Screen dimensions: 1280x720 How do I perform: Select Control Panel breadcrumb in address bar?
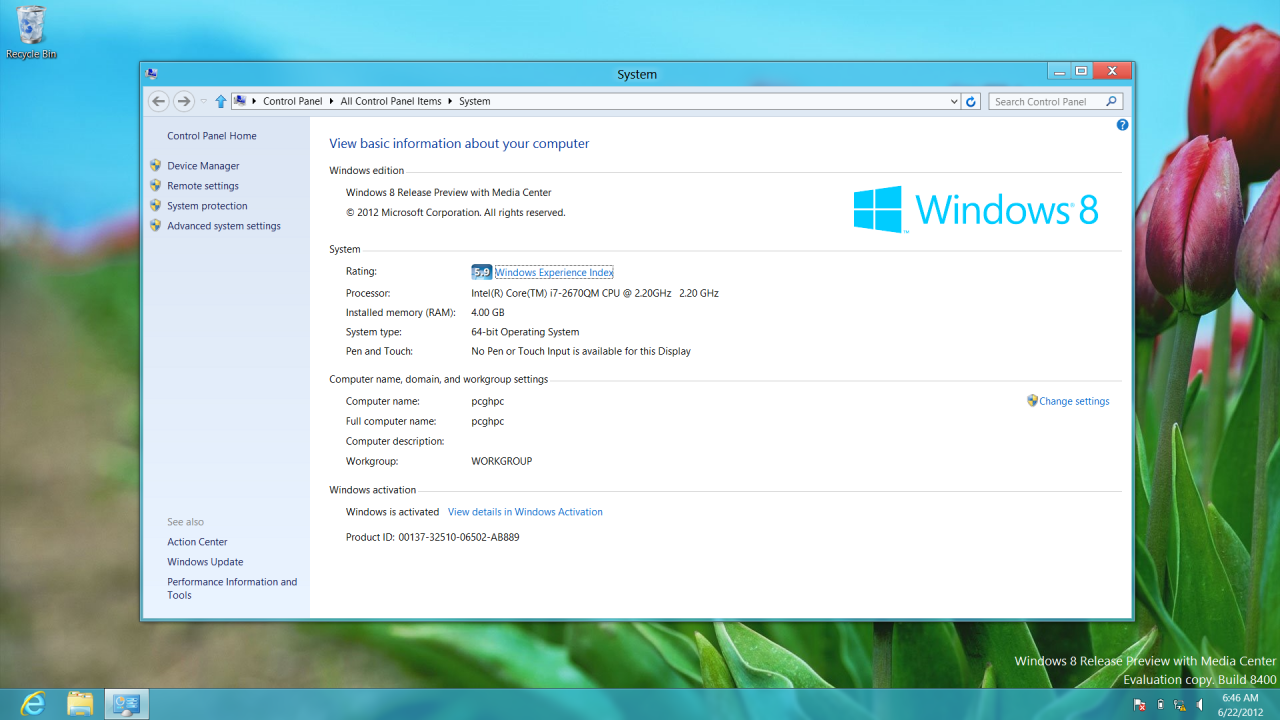tap(293, 101)
